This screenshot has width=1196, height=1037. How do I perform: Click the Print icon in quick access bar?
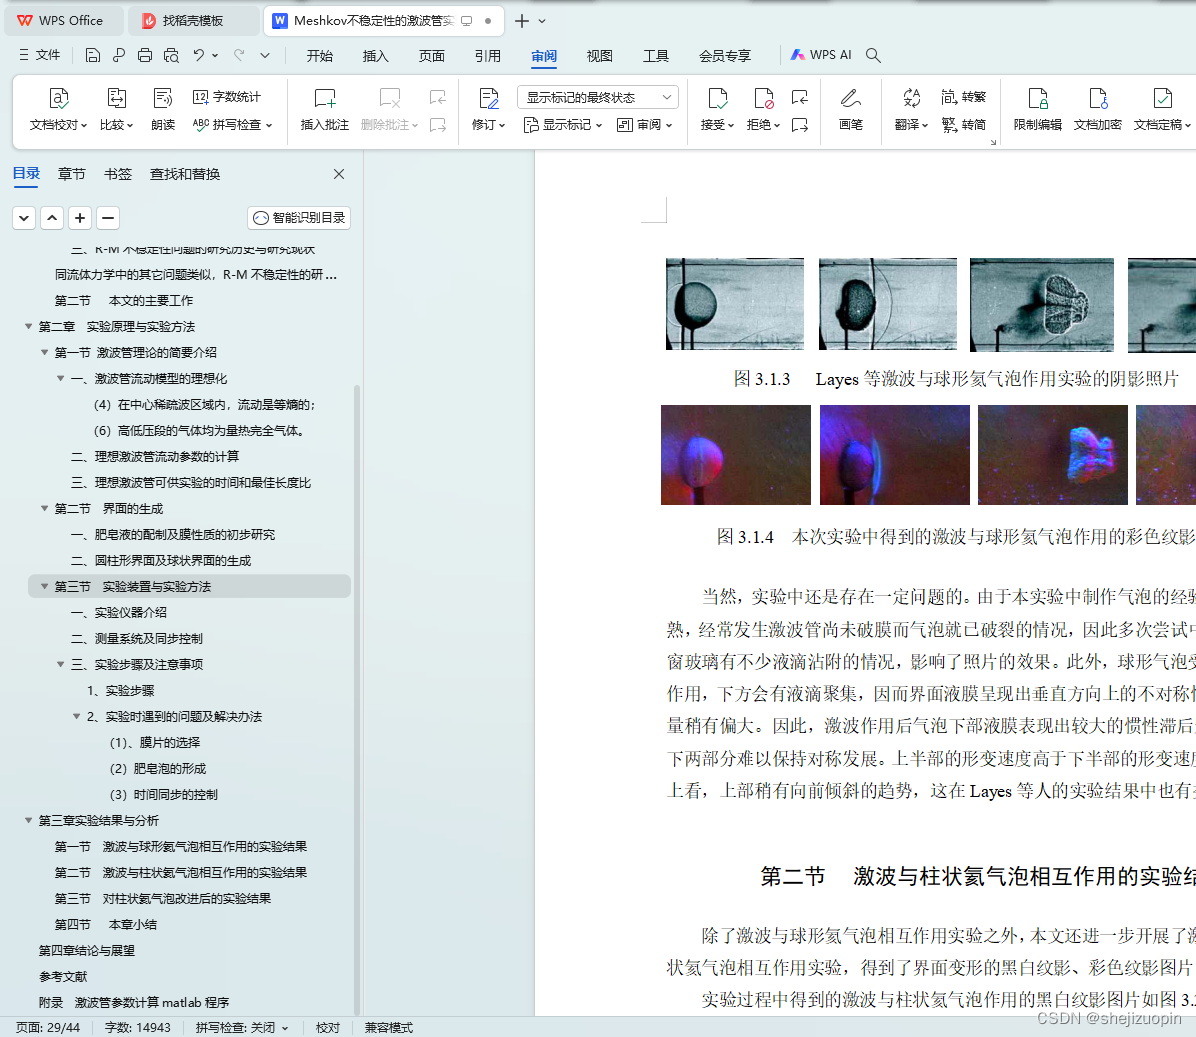[x=145, y=55]
